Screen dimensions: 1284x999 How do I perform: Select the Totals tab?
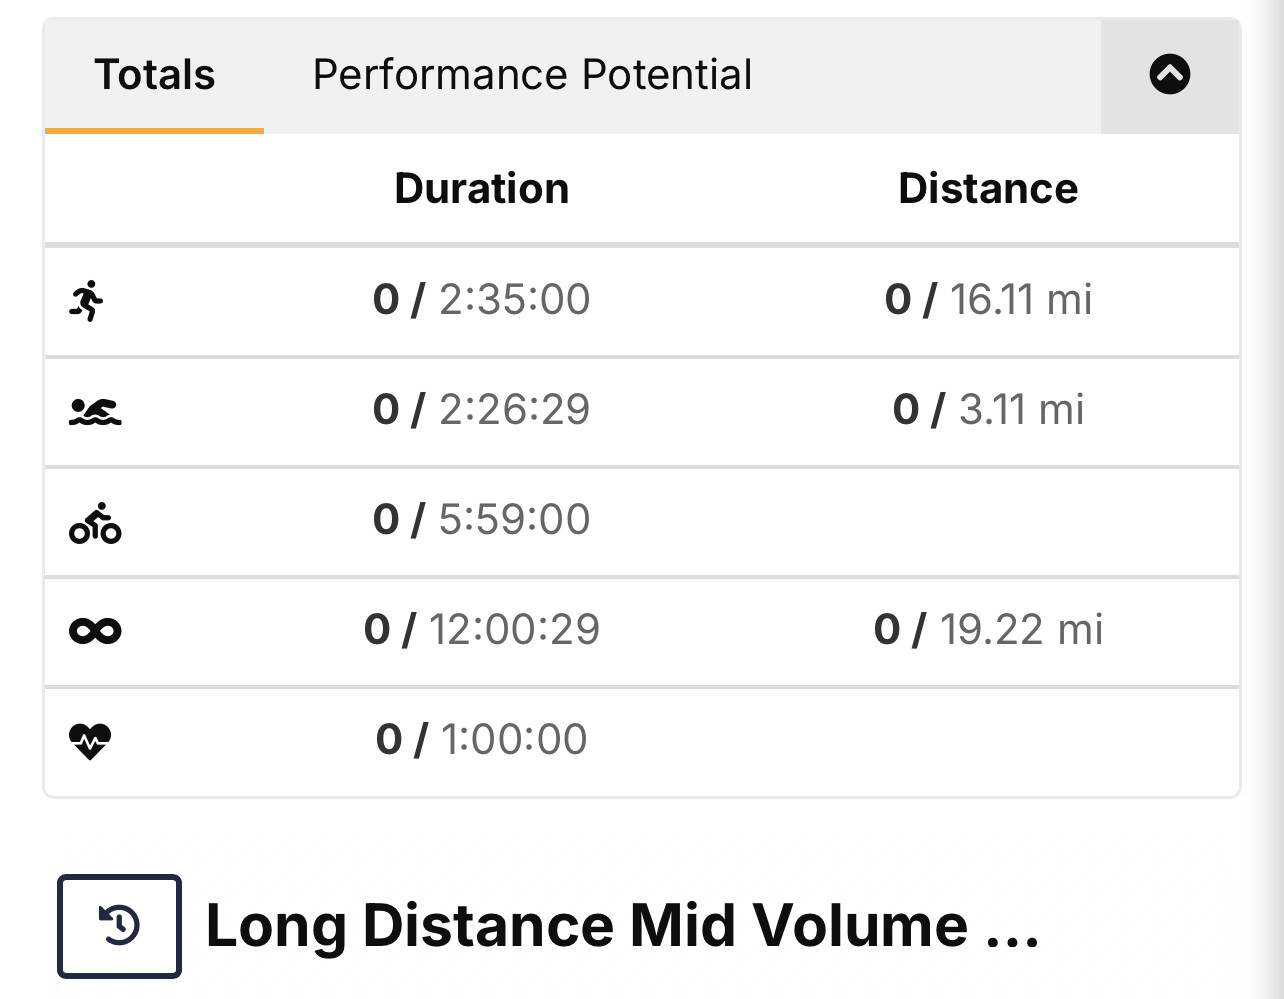point(155,76)
